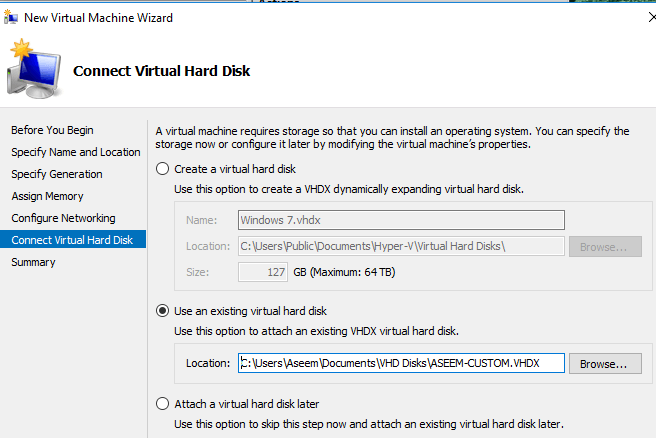Image resolution: width=656 pixels, height=438 pixels.
Task: Select Use an existing virtual hard disk
Action: pyautogui.click(x=163, y=311)
